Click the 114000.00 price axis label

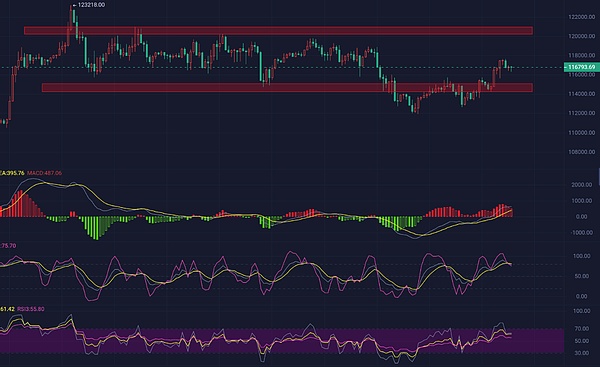point(582,94)
